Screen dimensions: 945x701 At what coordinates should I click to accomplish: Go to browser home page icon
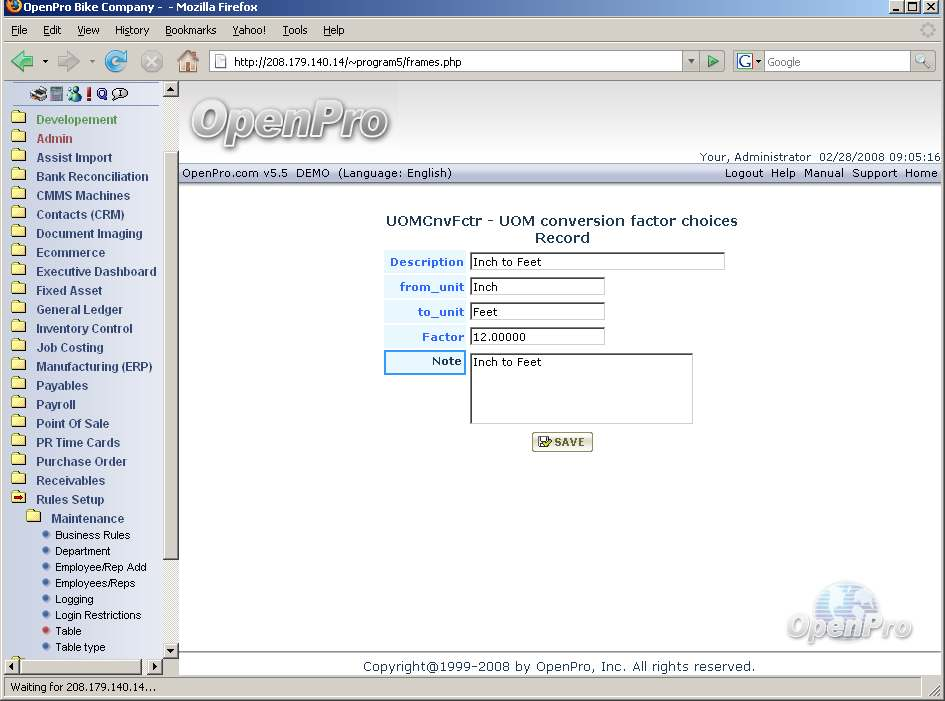tap(187, 62)
